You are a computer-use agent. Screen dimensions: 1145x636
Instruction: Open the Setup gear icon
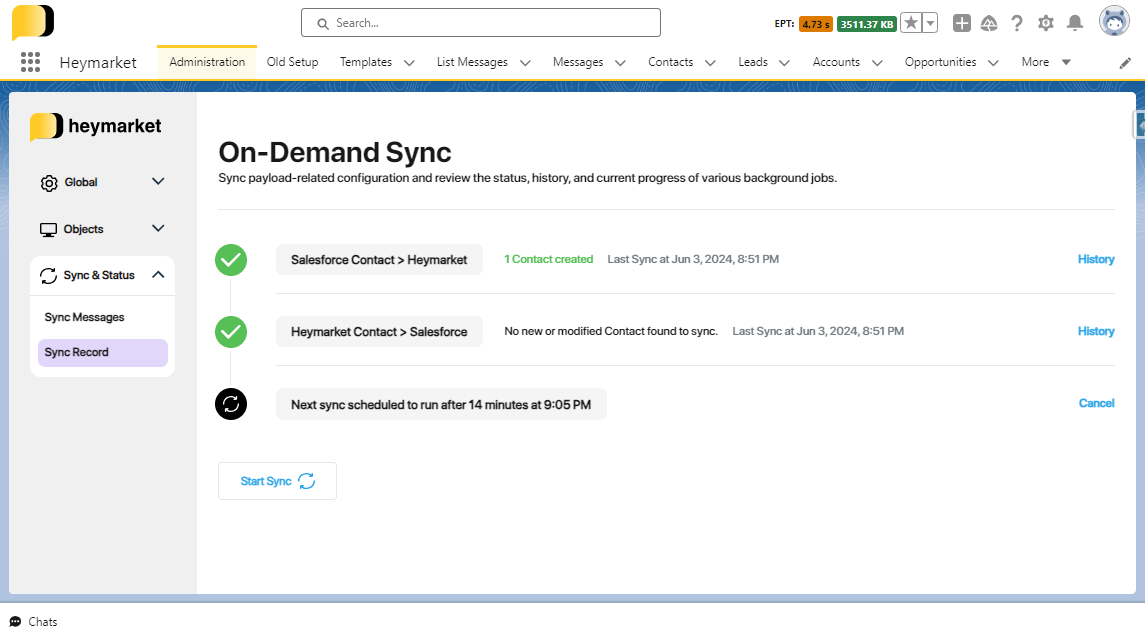click(x=1046, y=23)
